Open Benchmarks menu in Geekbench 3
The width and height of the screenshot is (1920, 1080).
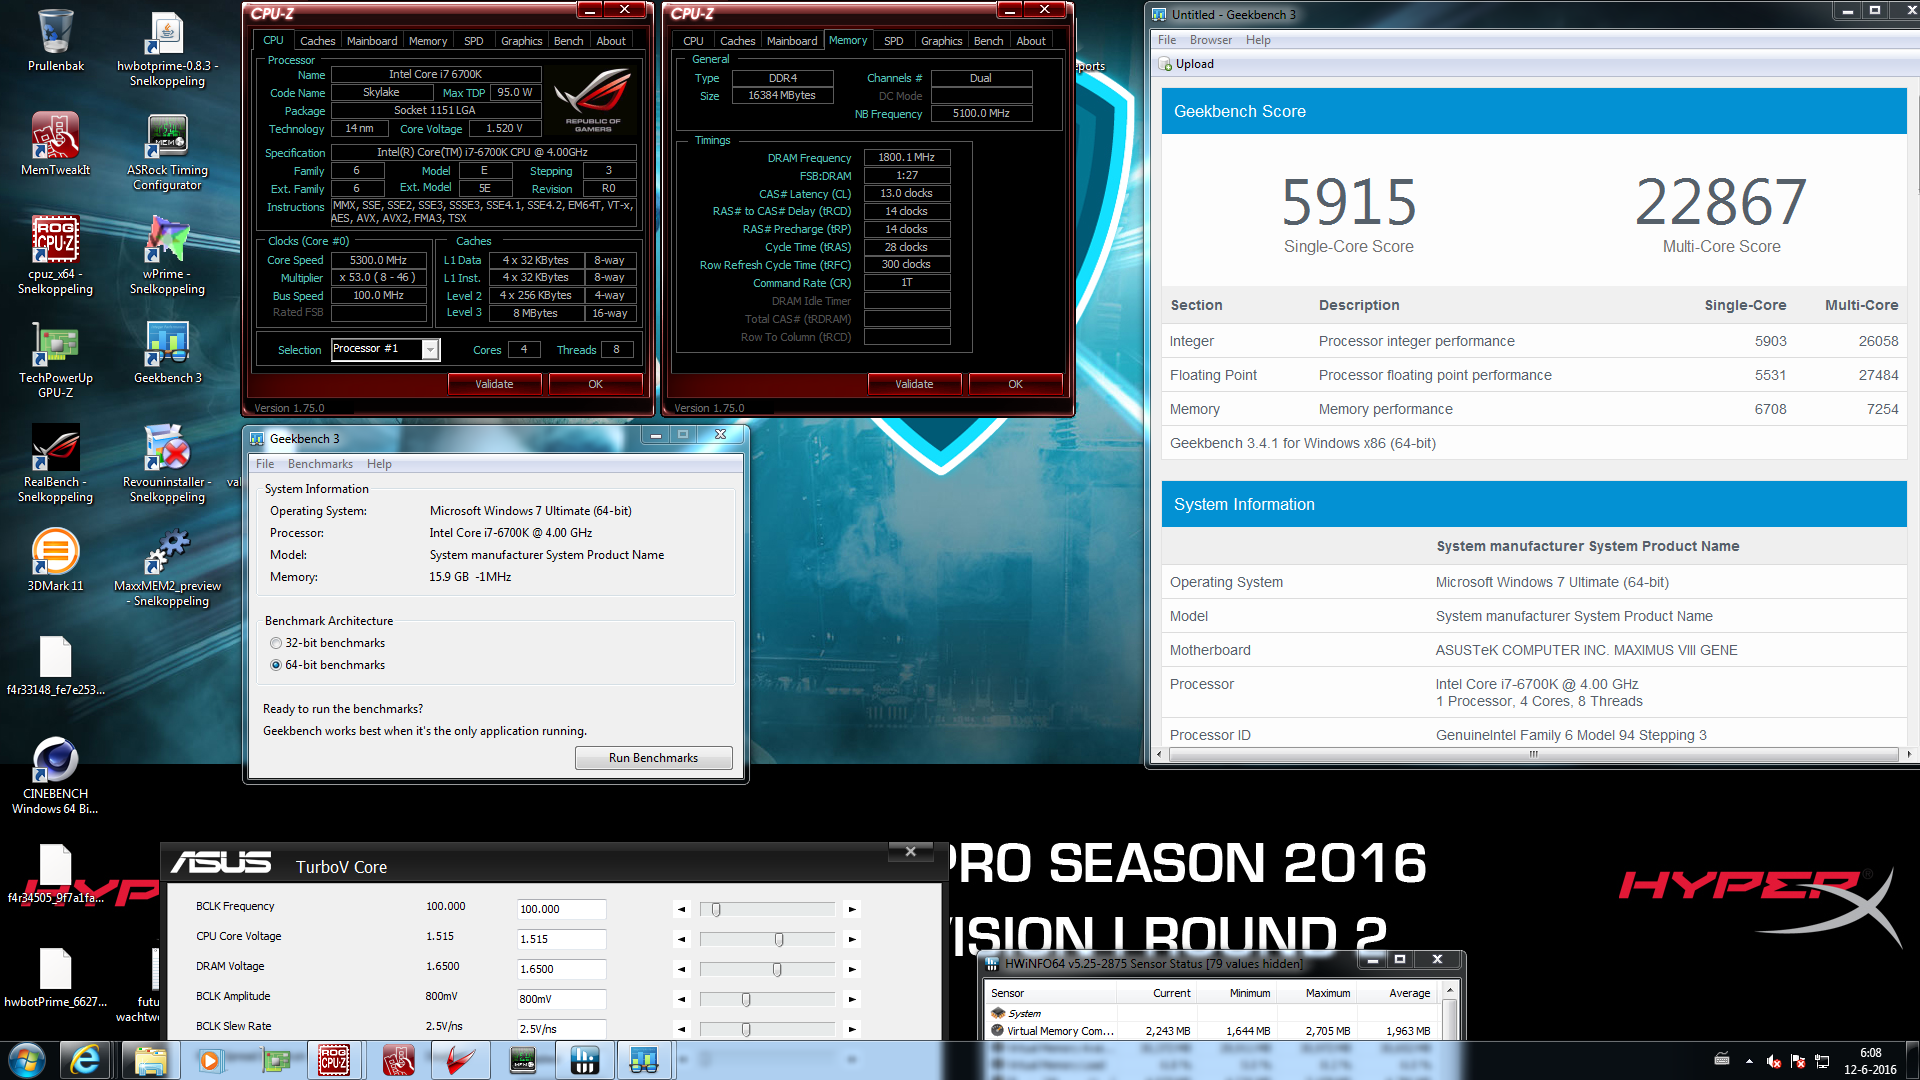320,464
